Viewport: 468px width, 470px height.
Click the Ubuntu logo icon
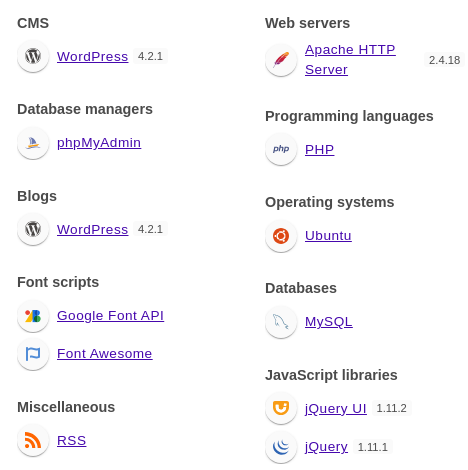tap(281, 236)
